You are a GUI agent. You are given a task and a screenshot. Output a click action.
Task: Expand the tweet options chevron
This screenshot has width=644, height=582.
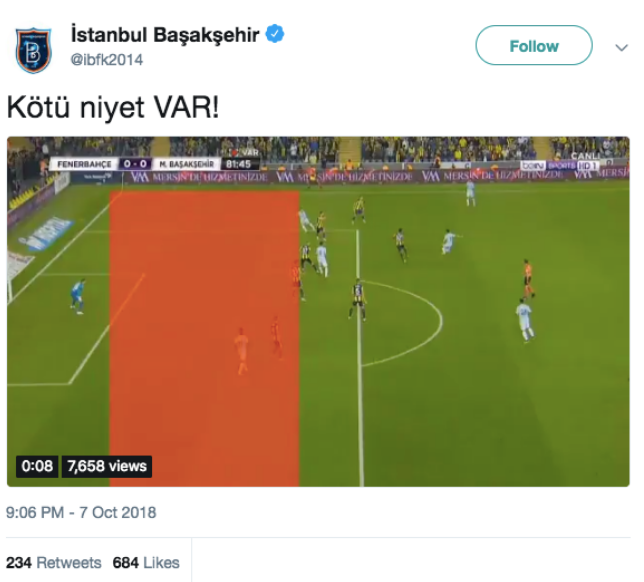(x=621, y=48)
